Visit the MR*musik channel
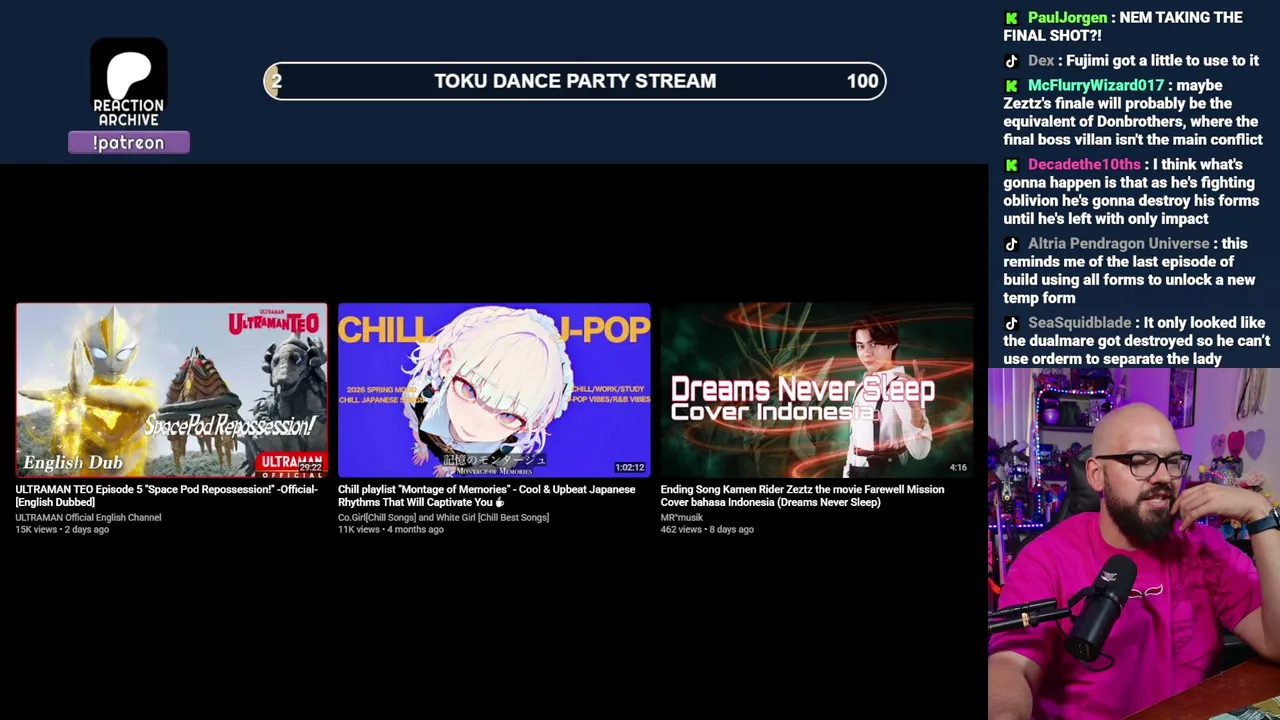Screen dimensions: 1280x720 coord(682,518)
